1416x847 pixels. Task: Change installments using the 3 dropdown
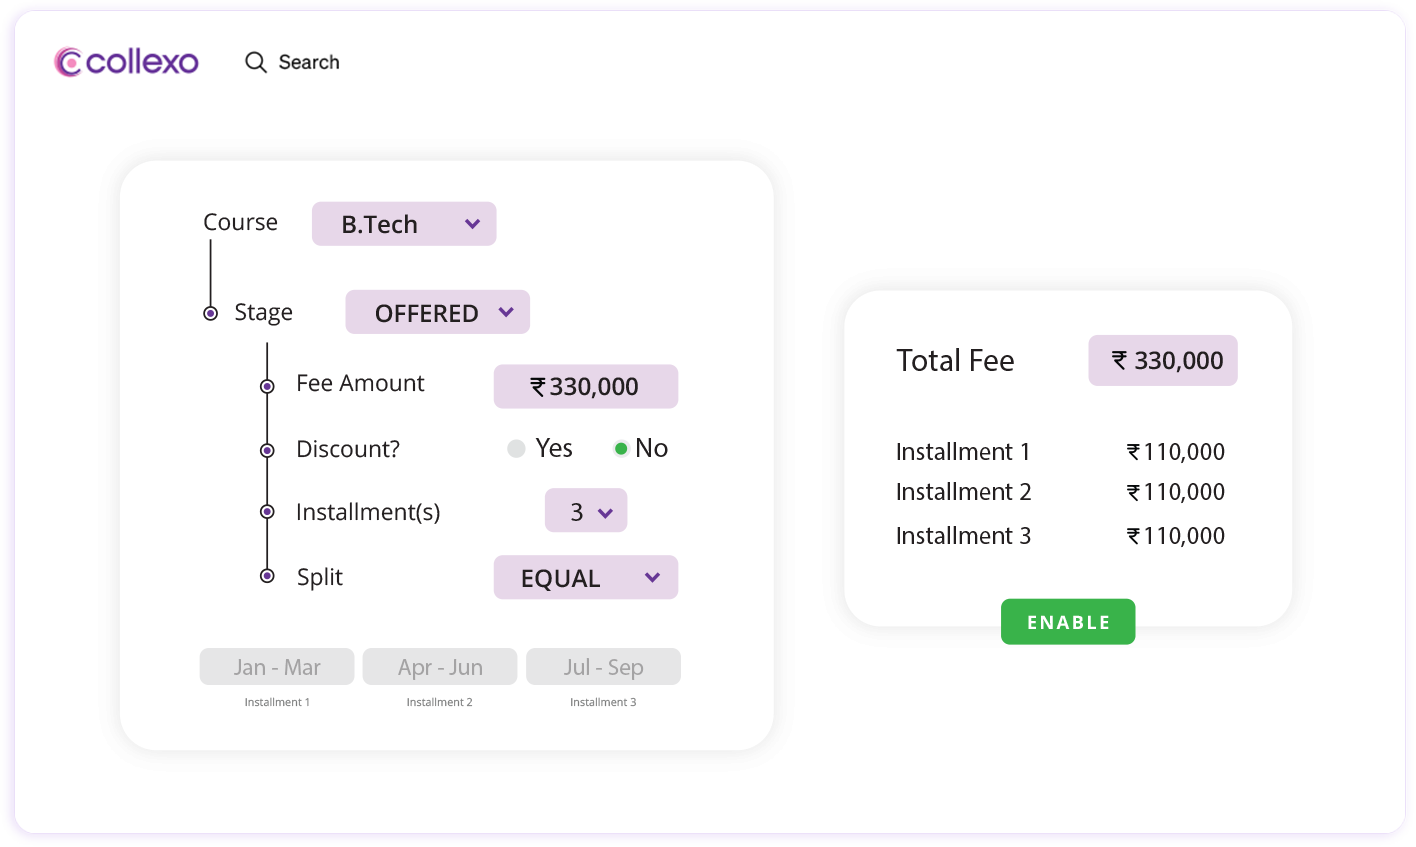tap(585, 510)
